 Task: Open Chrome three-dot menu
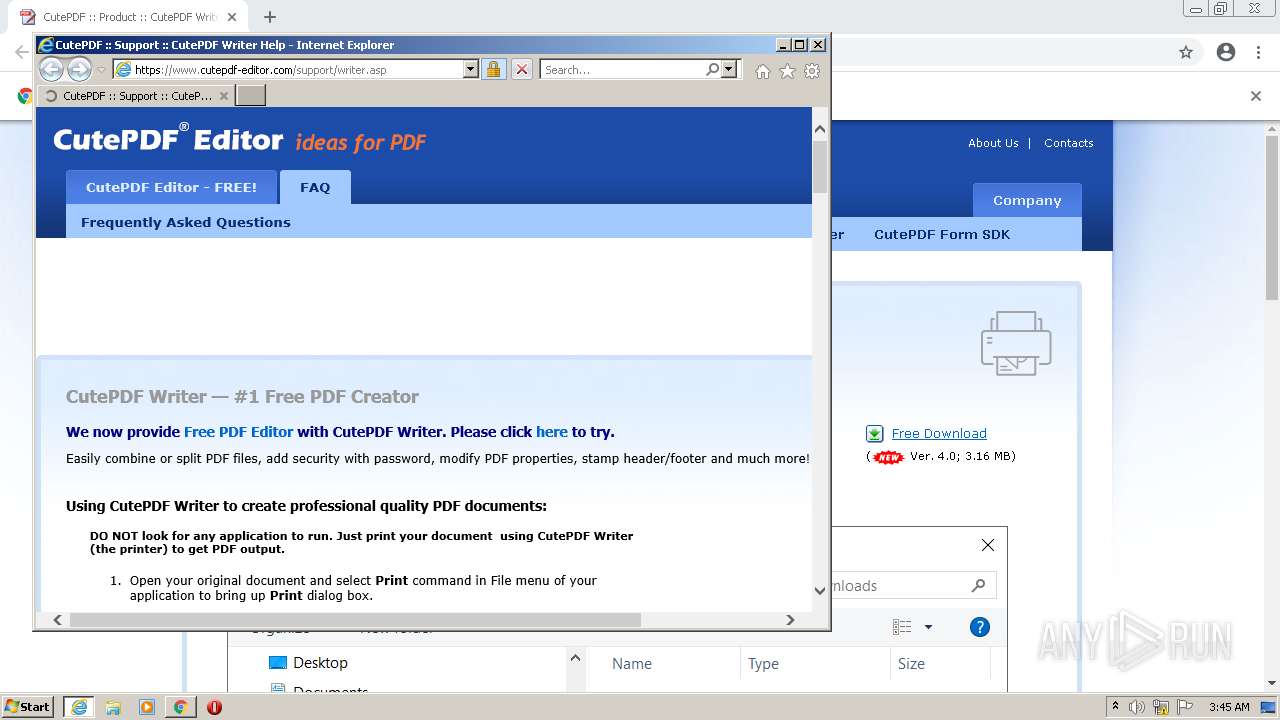[x=1258, y=52]
